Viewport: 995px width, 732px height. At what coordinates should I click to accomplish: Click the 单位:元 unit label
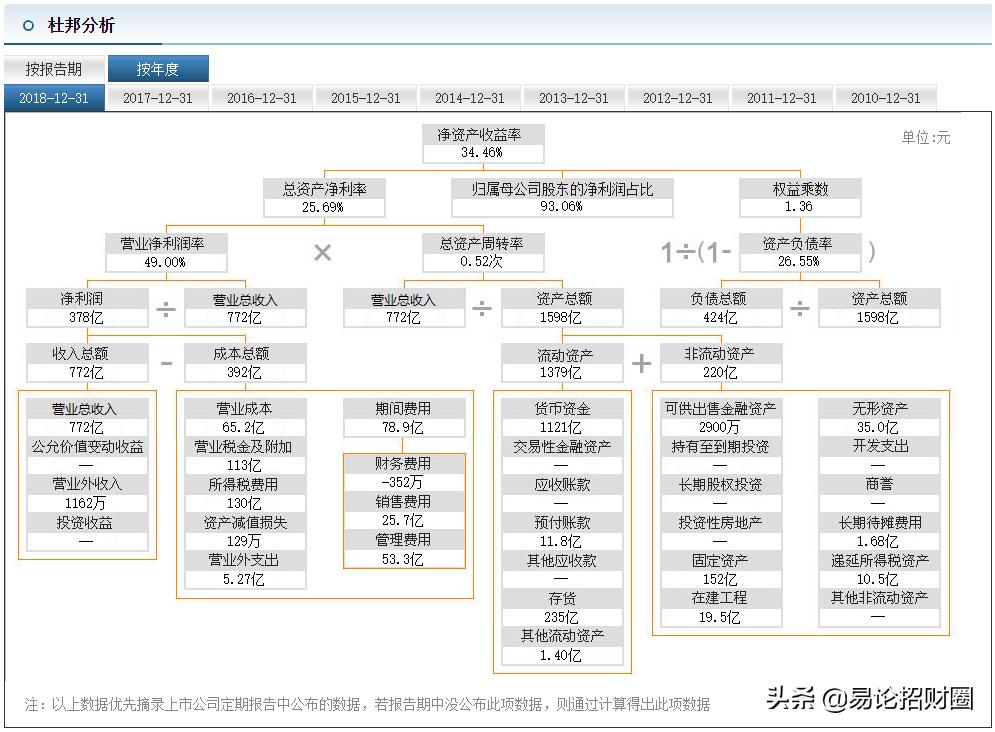coord(926,138)
